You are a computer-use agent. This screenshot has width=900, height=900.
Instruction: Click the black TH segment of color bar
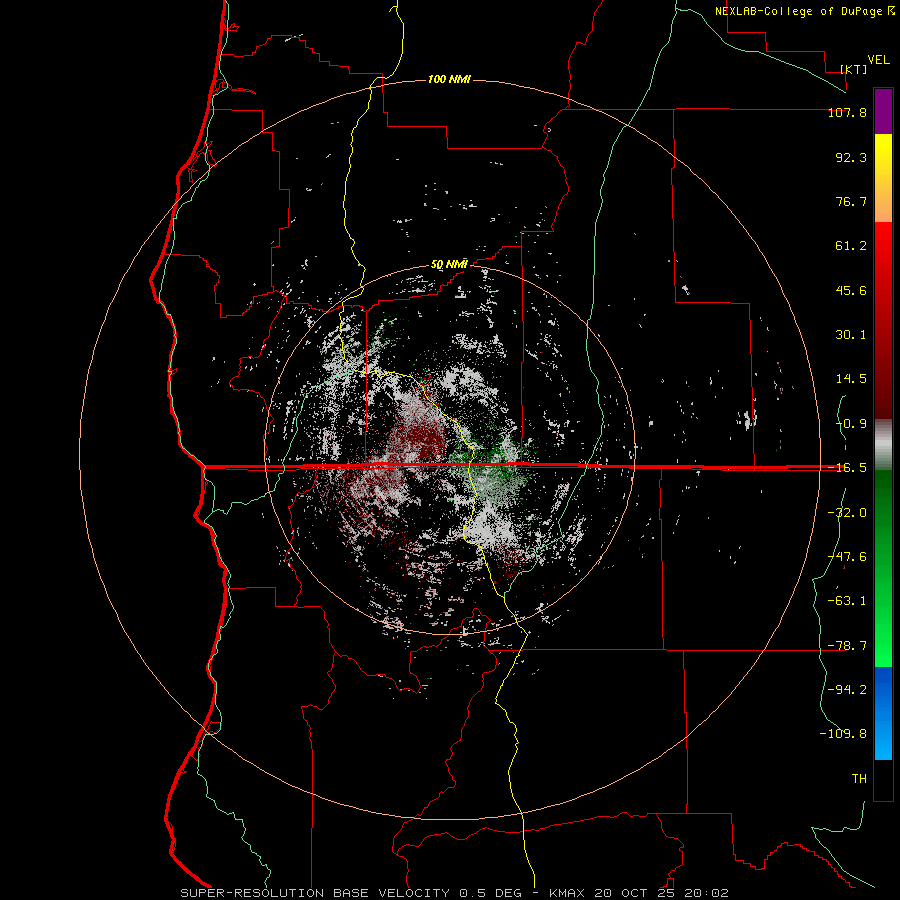(883, 780)
